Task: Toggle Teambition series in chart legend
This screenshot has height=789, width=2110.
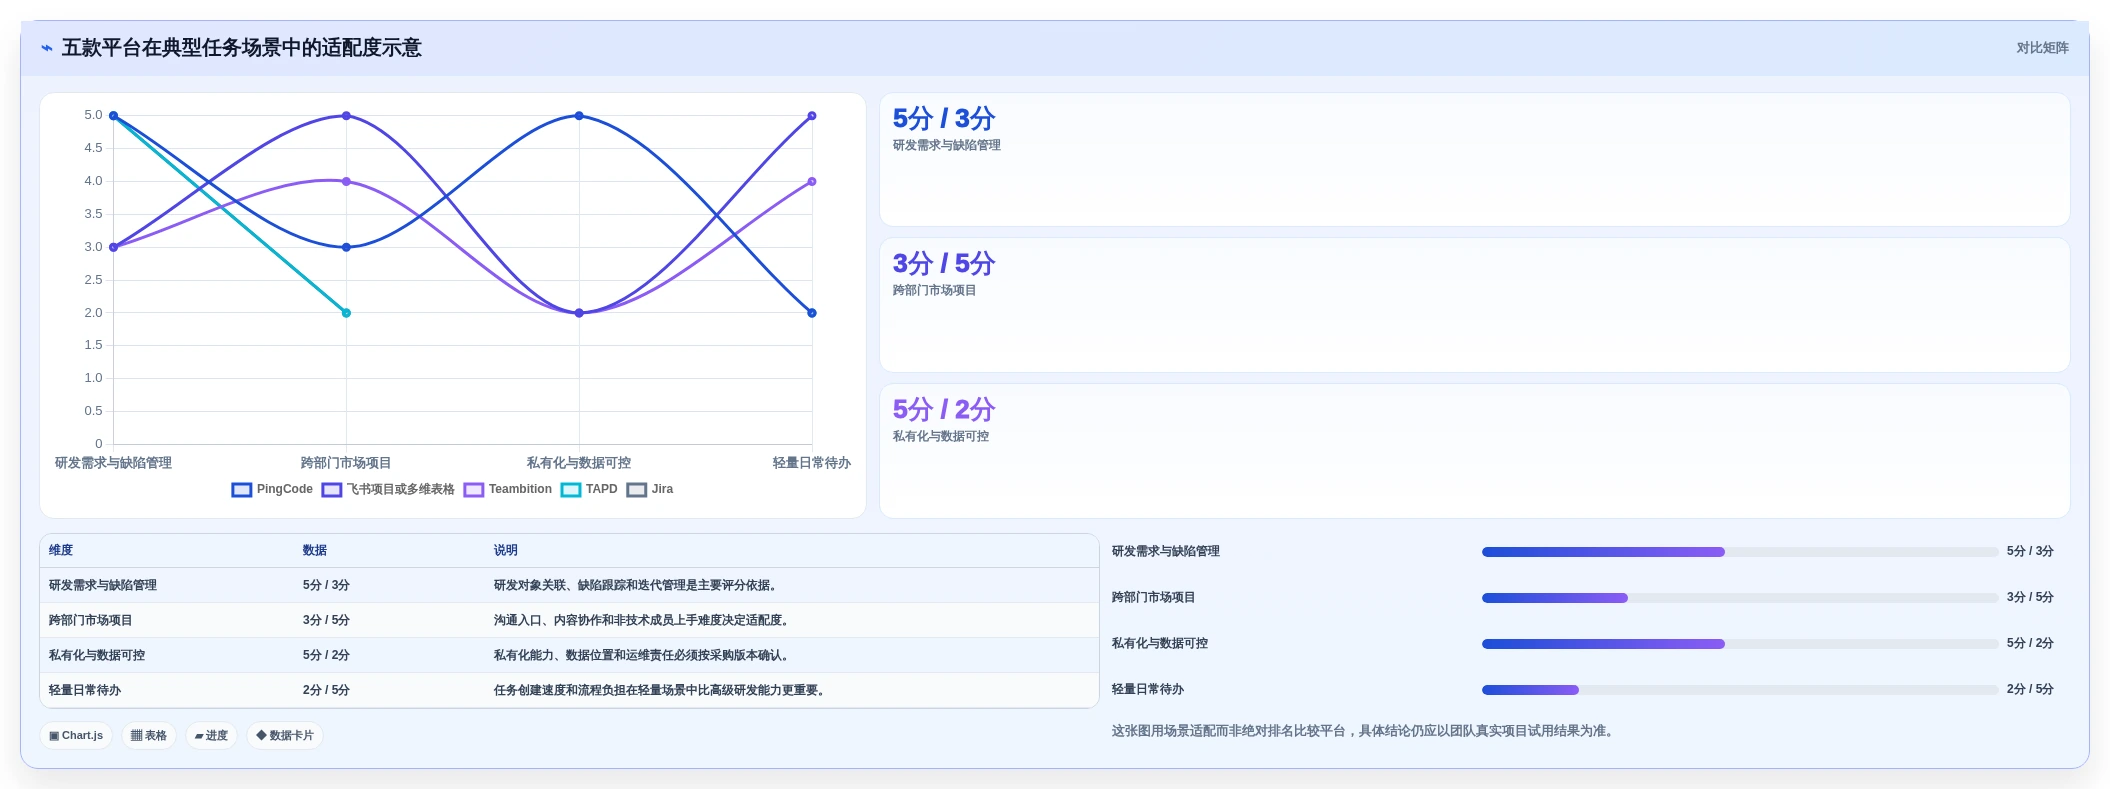Action: (508, 489)
